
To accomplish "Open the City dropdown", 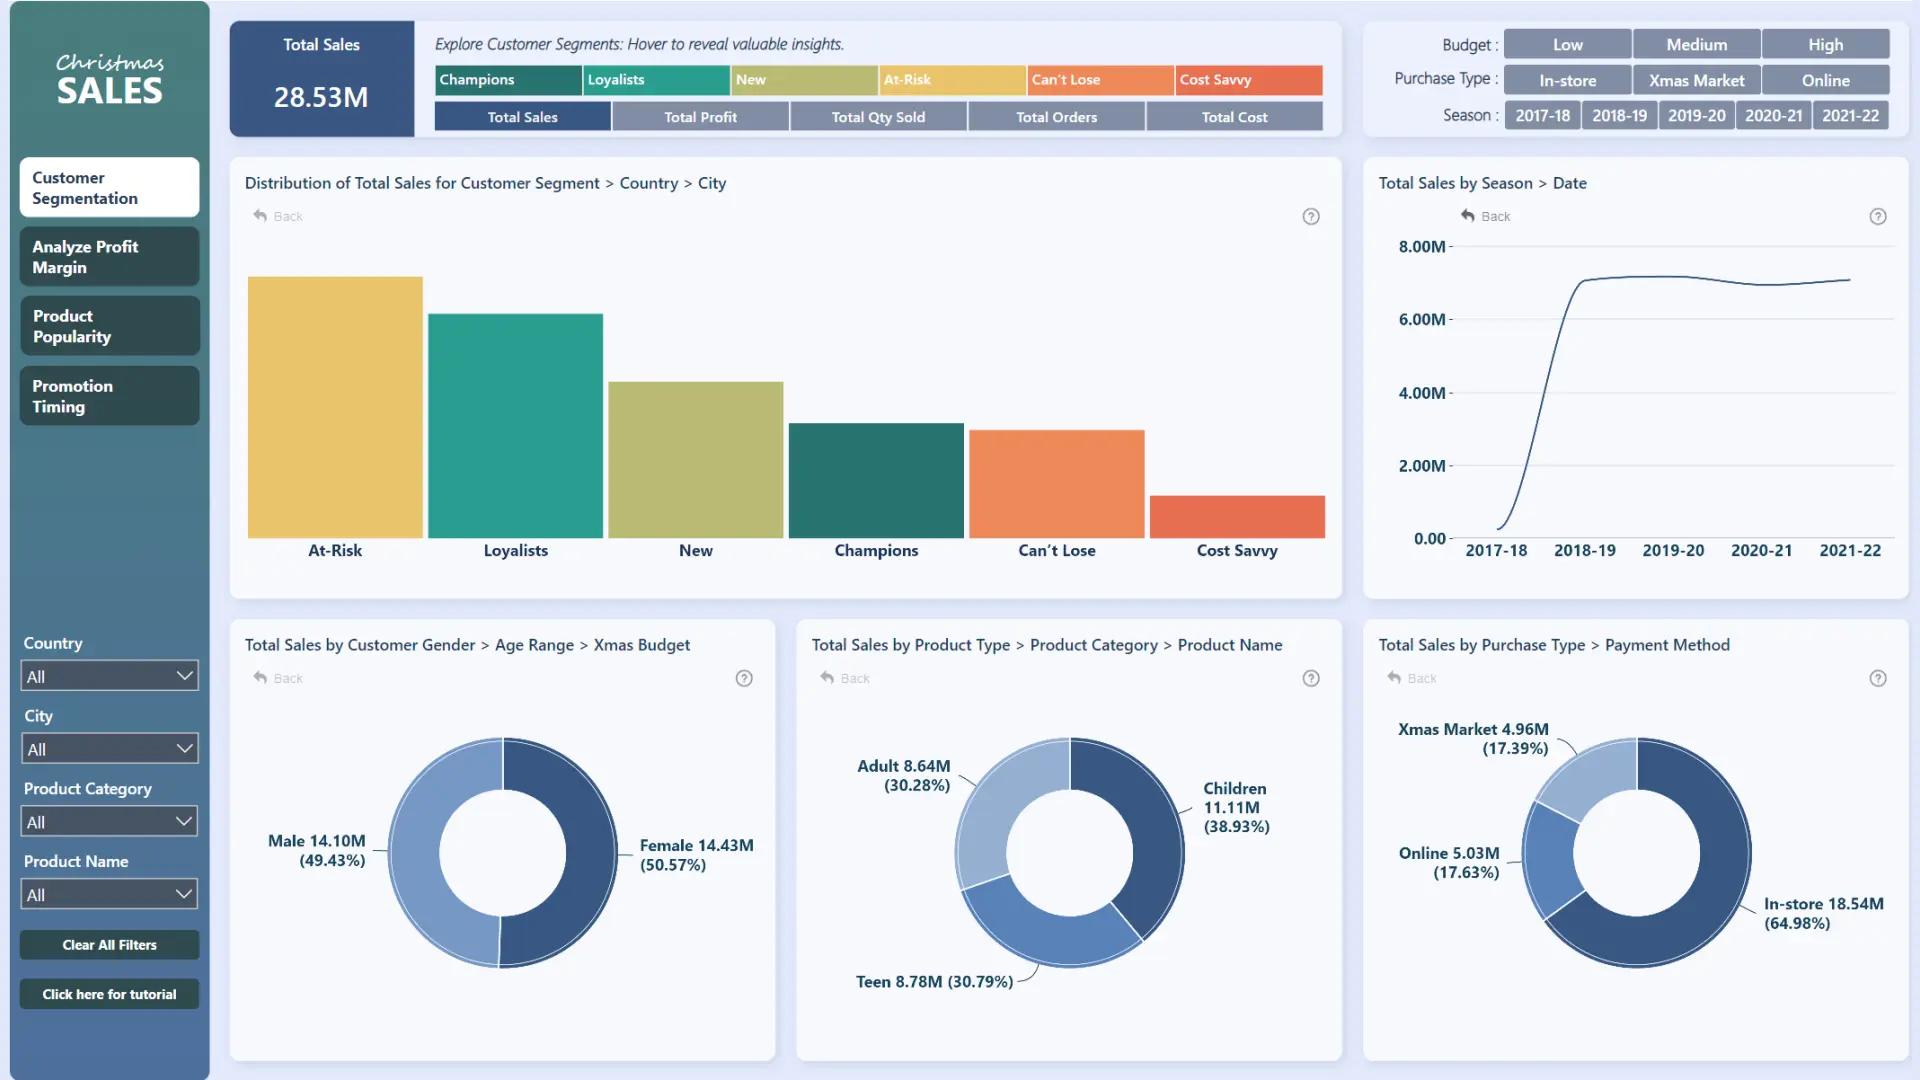I will click(x=109, y=748).
